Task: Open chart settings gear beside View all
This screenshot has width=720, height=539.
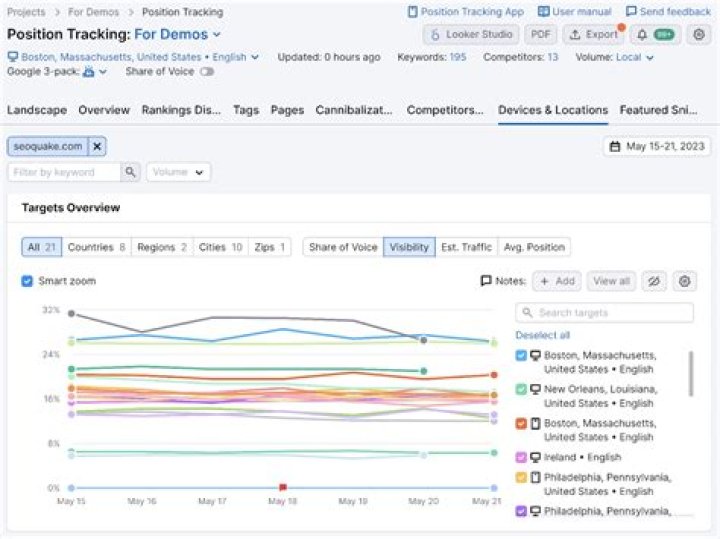Action: click(x=684, y=281)
